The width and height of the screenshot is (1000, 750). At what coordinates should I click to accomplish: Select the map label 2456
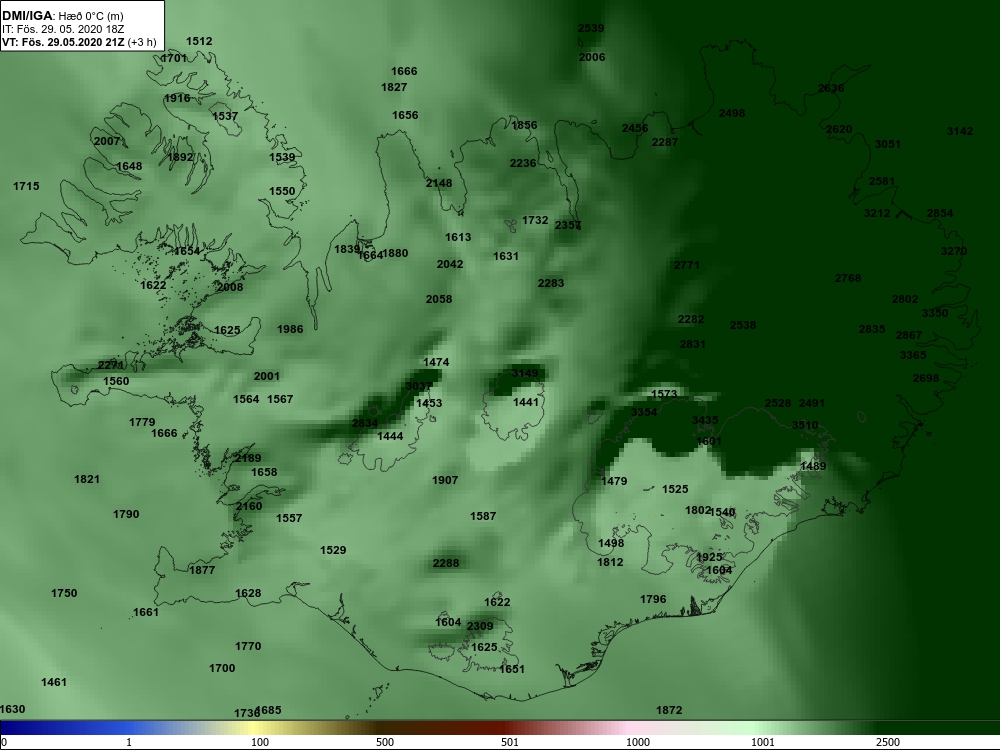[x=635, y=128]
